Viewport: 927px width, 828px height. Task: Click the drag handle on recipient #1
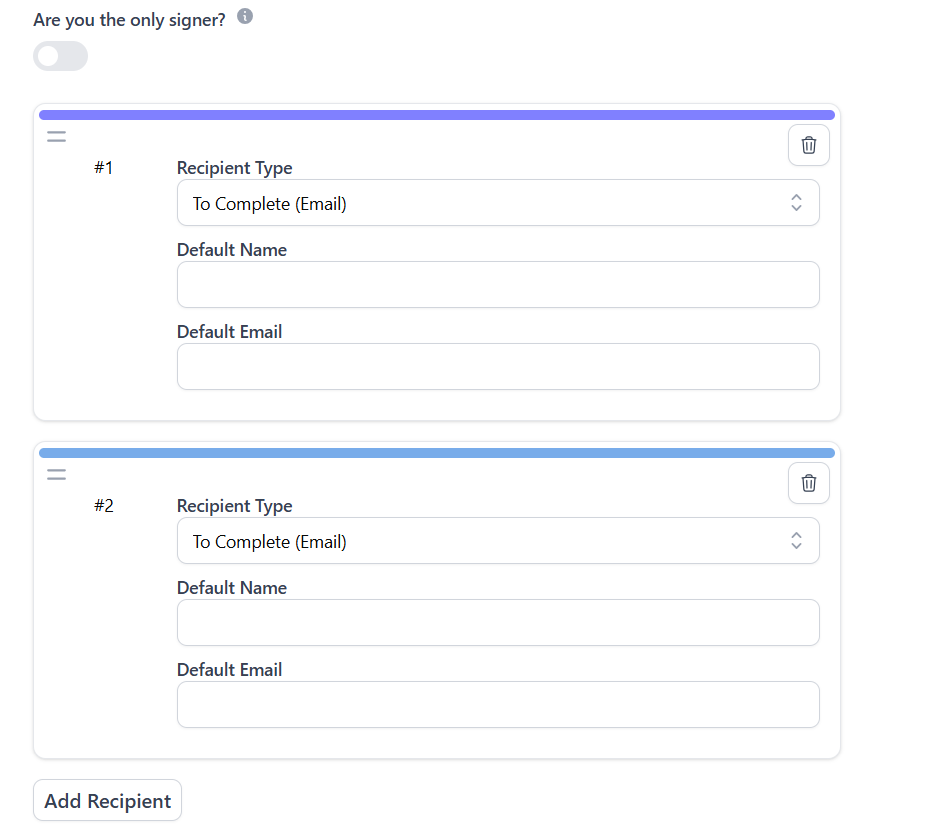coord(56,137)
